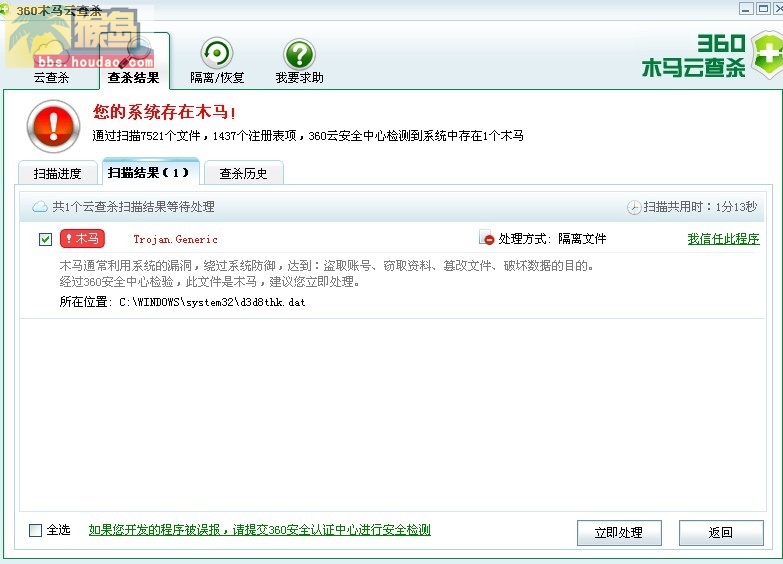Uncheck the Trojan.Generic result checkbox

pos(45,239)
